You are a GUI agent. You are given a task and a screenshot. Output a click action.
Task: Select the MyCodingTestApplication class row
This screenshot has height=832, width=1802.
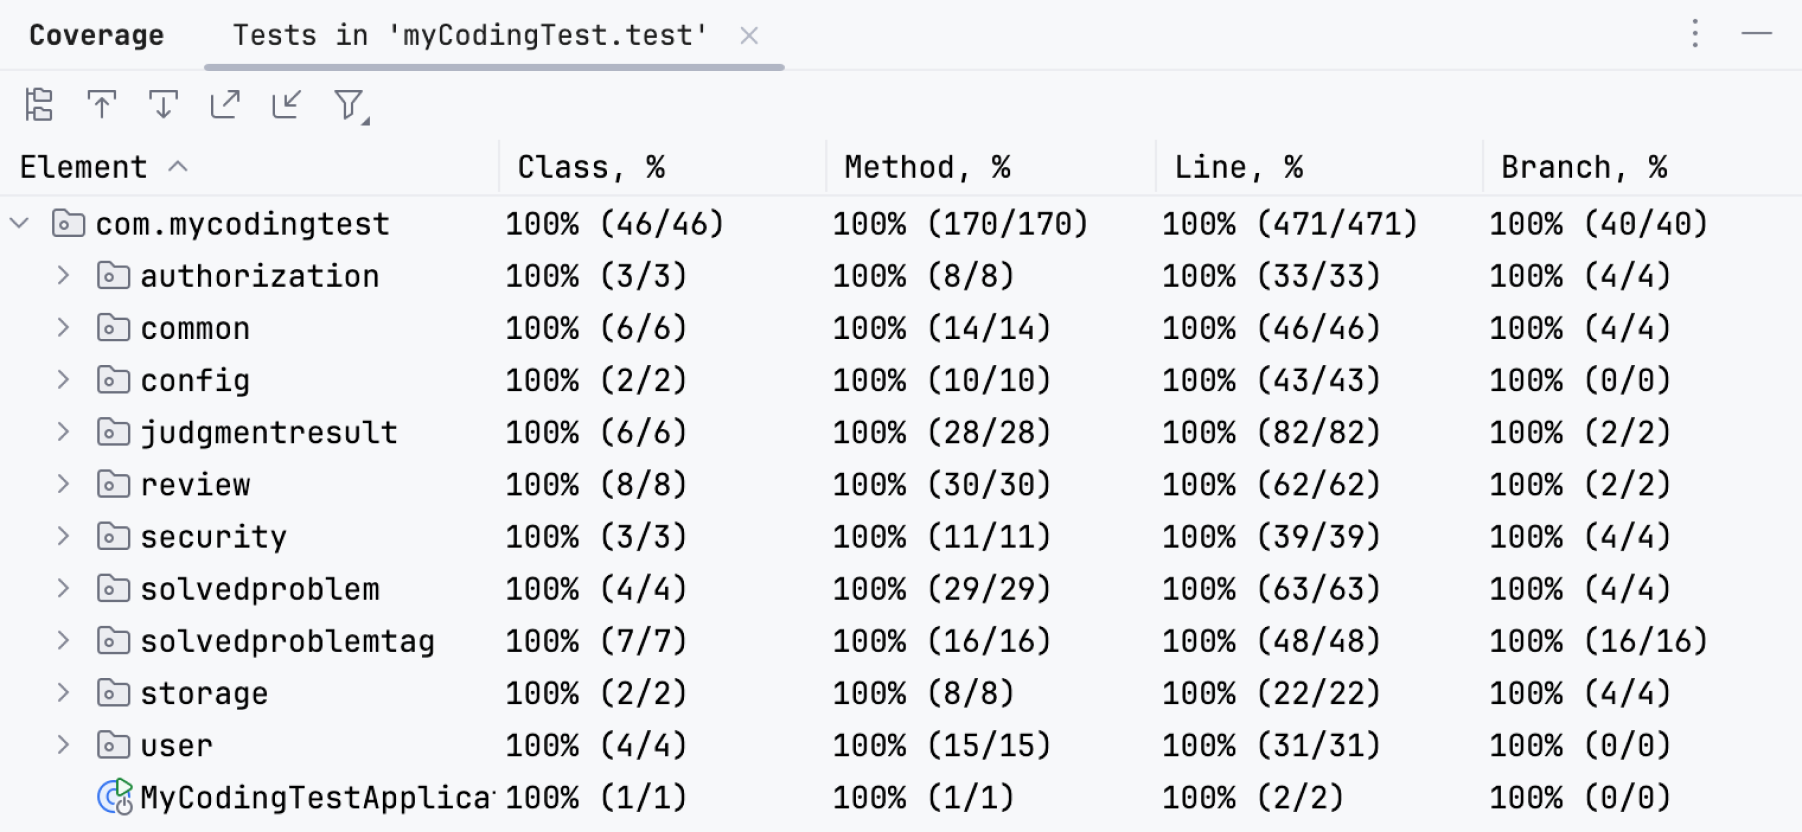pos(315,797)
